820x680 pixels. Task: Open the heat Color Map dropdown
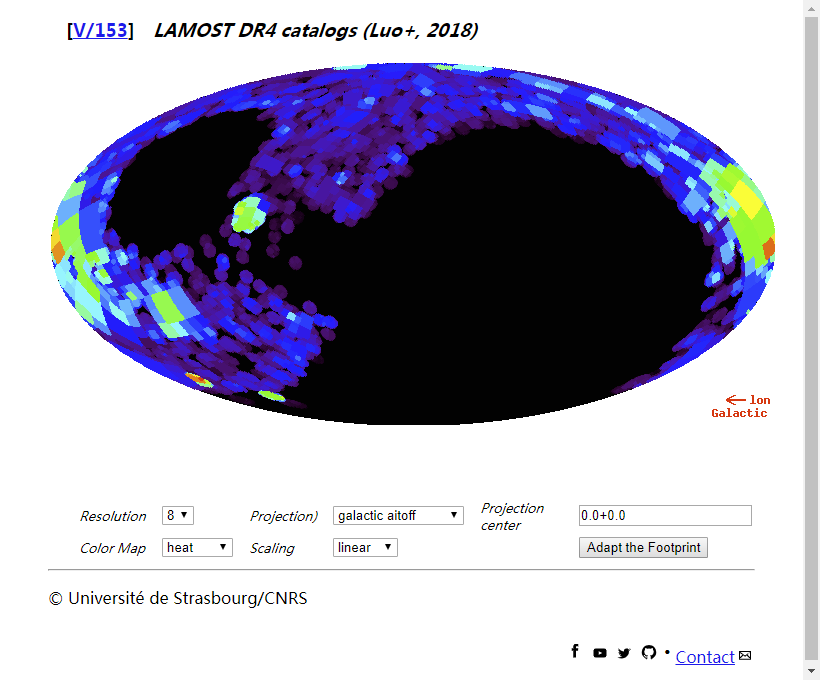pyautogui.click(x=197, y=547)
